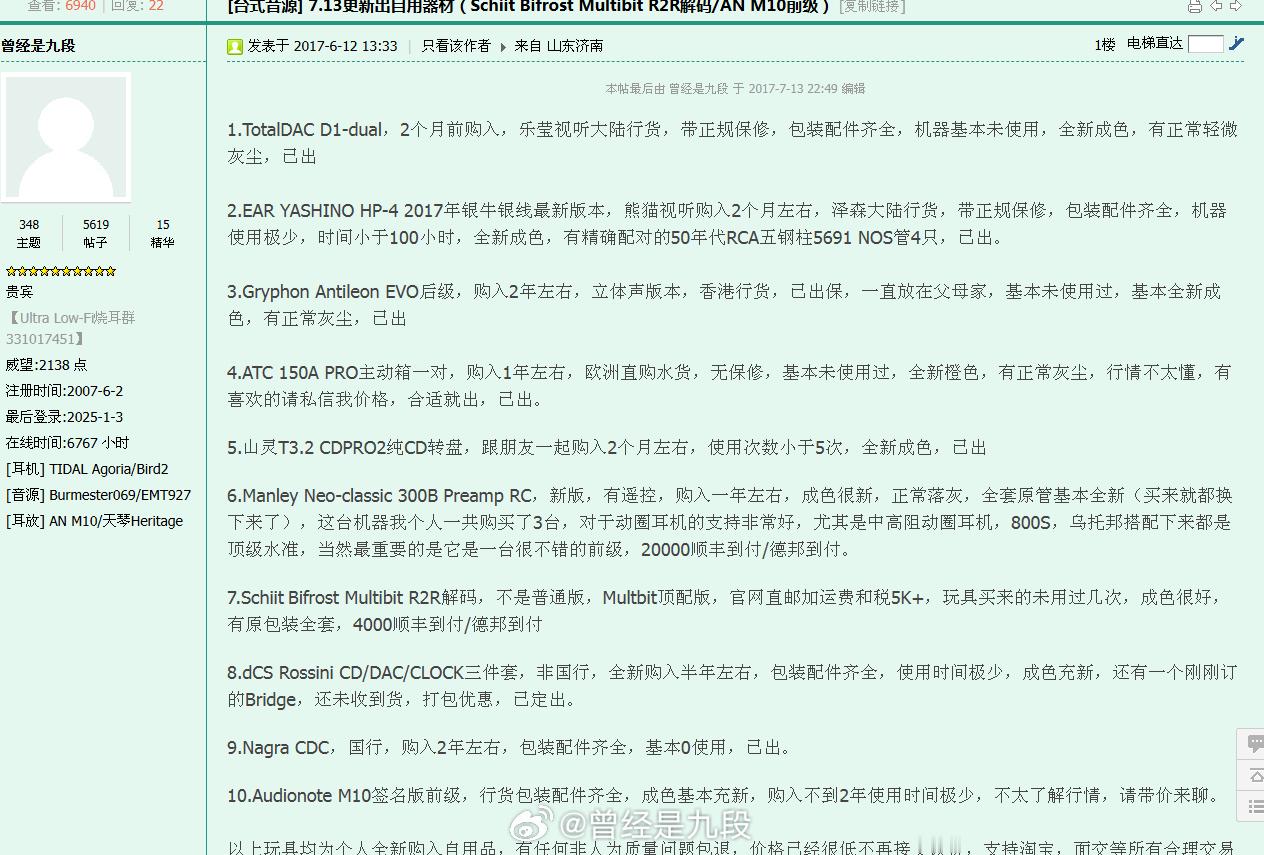1264x855 pixels.
Task: Click the green author icon before 发表于
Action: coord(235,46)
